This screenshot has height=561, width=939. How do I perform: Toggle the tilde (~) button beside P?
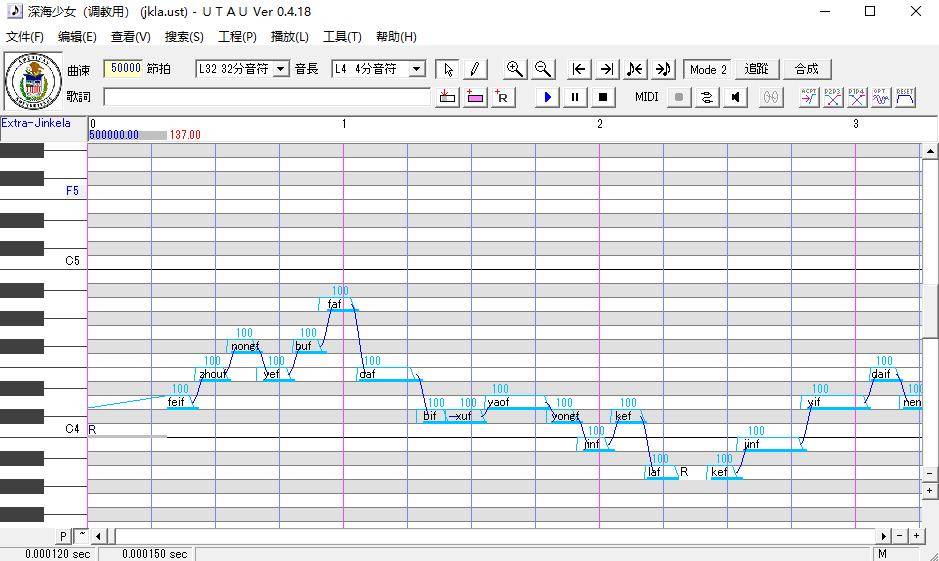pos(81,536)
